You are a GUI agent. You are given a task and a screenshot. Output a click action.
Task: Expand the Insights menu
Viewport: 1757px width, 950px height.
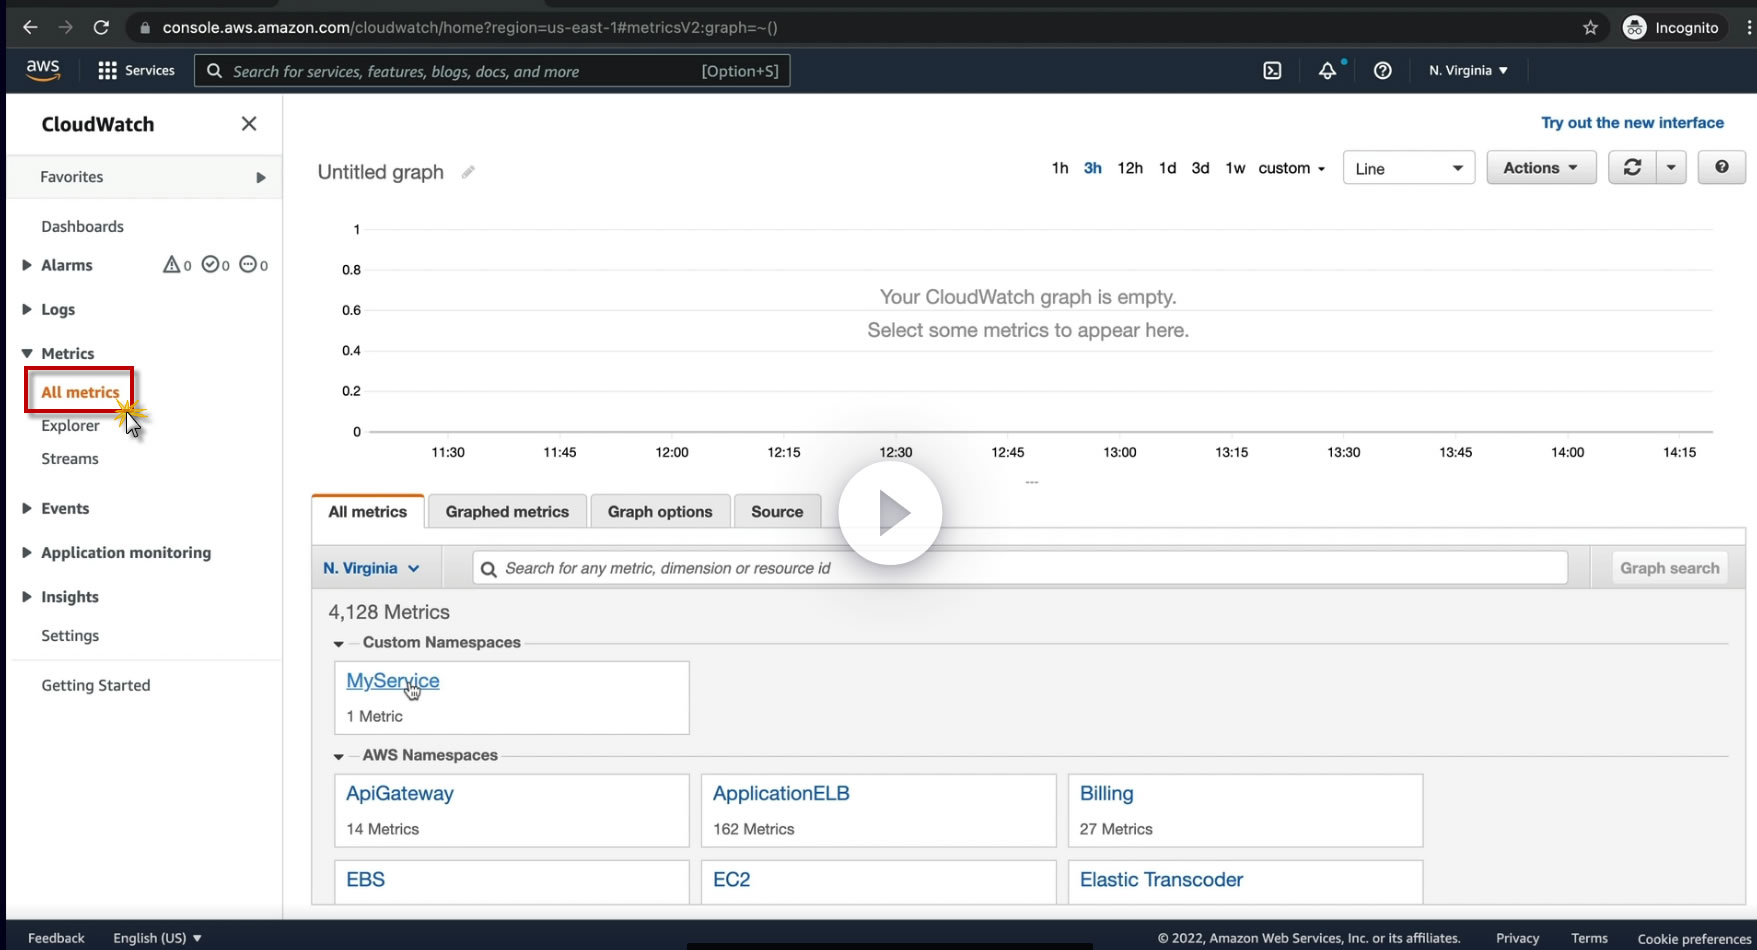tap(27, 596)
